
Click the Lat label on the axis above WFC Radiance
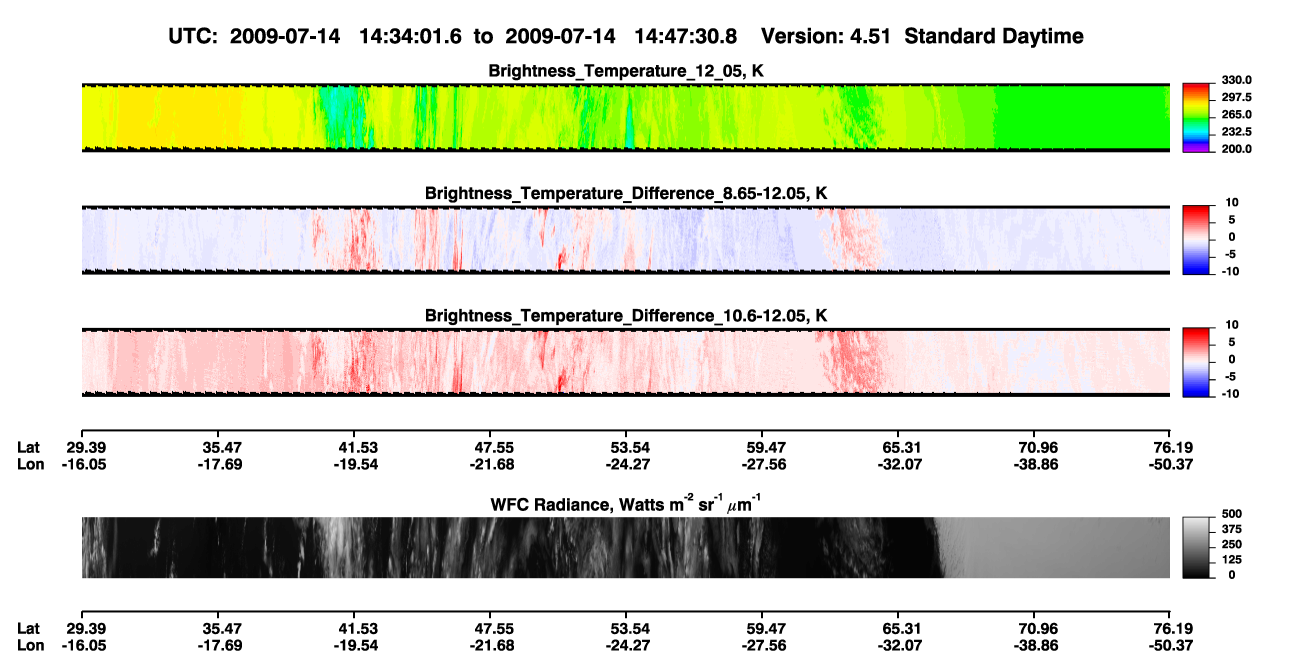point(29,446)
